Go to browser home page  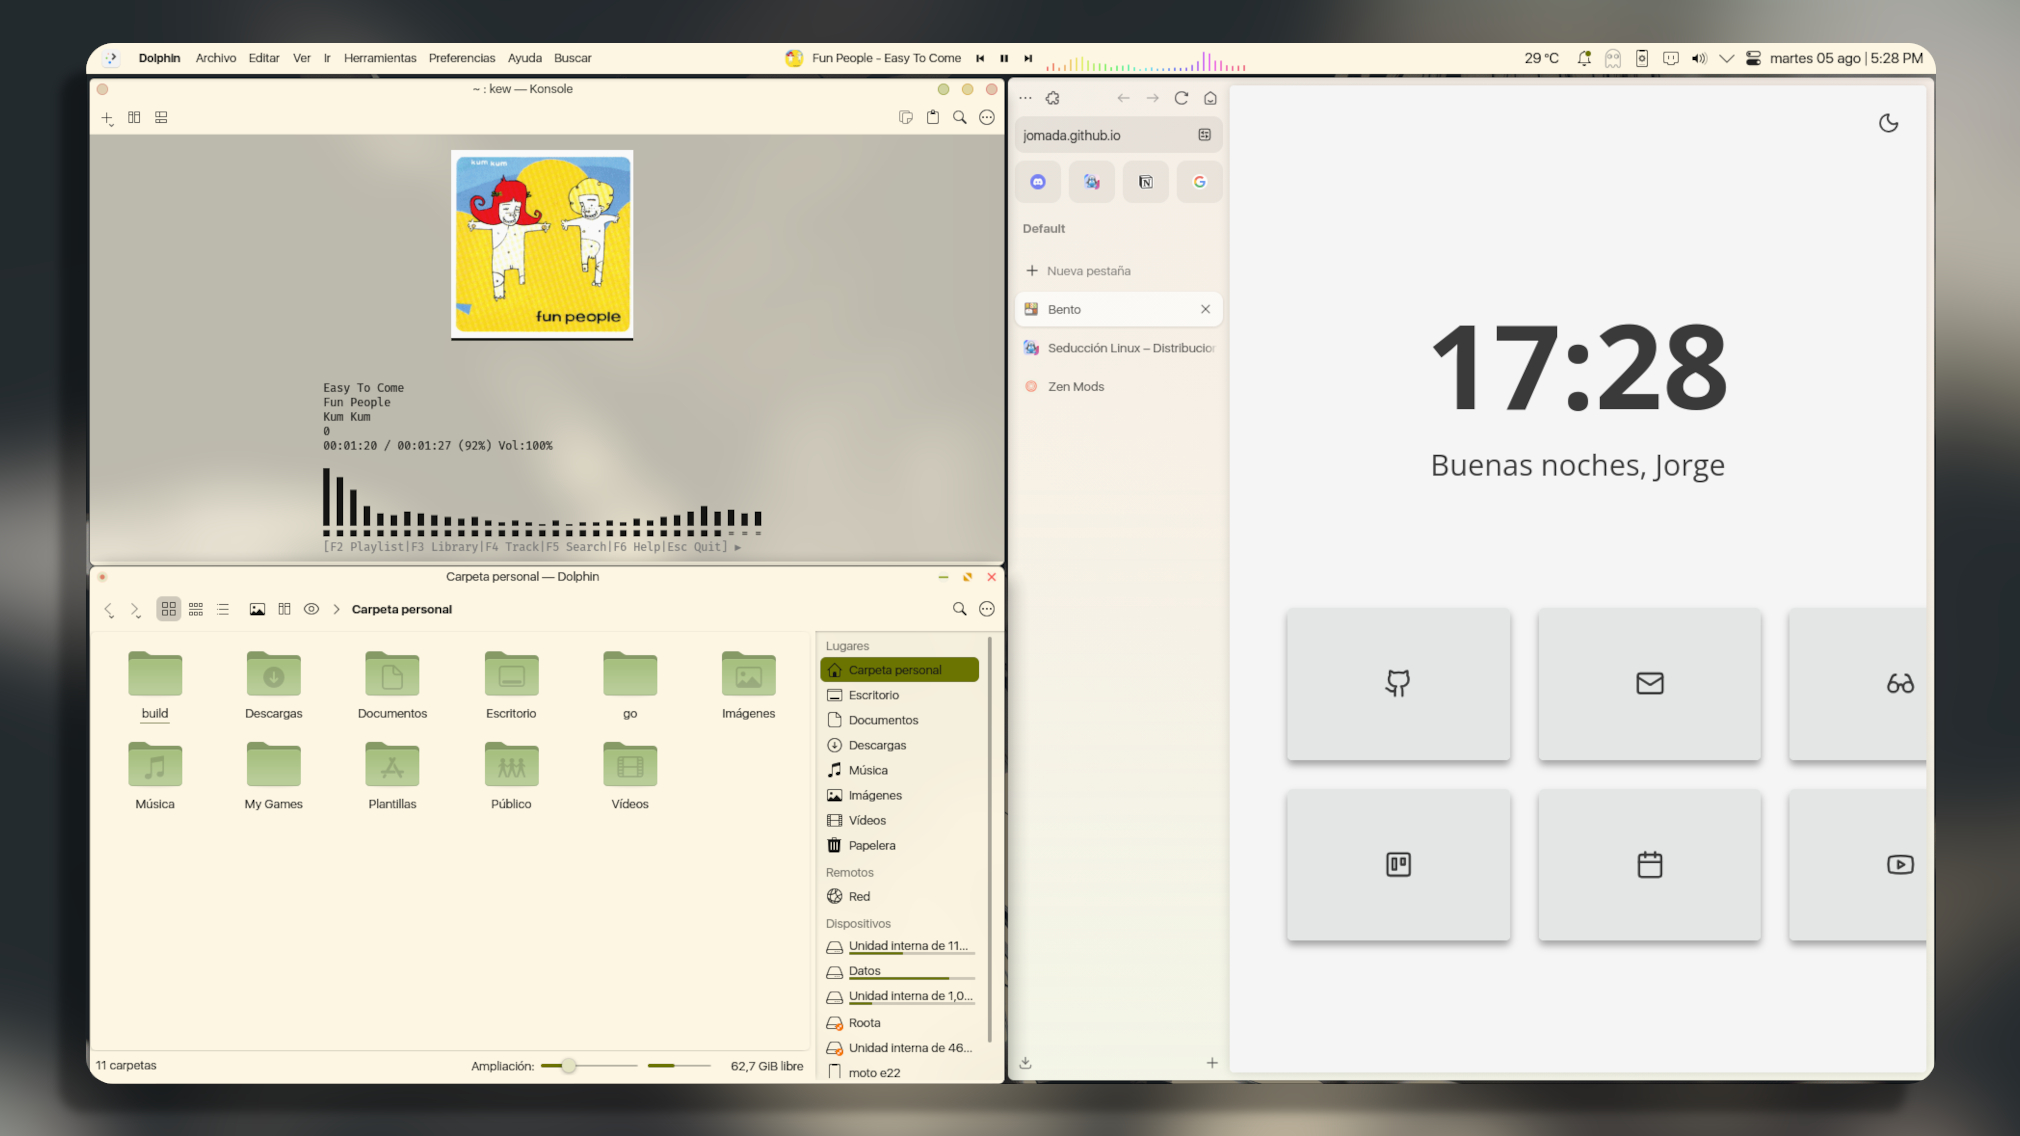coord(1210,98)
